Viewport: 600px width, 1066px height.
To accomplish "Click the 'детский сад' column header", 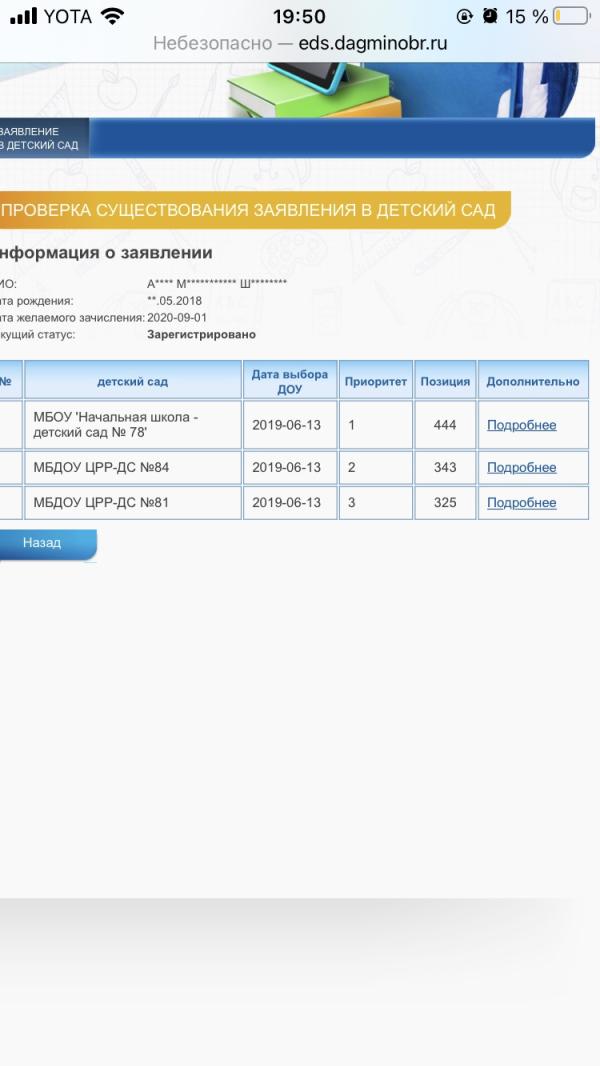I will pyautogui.click(x=133, y=380).
